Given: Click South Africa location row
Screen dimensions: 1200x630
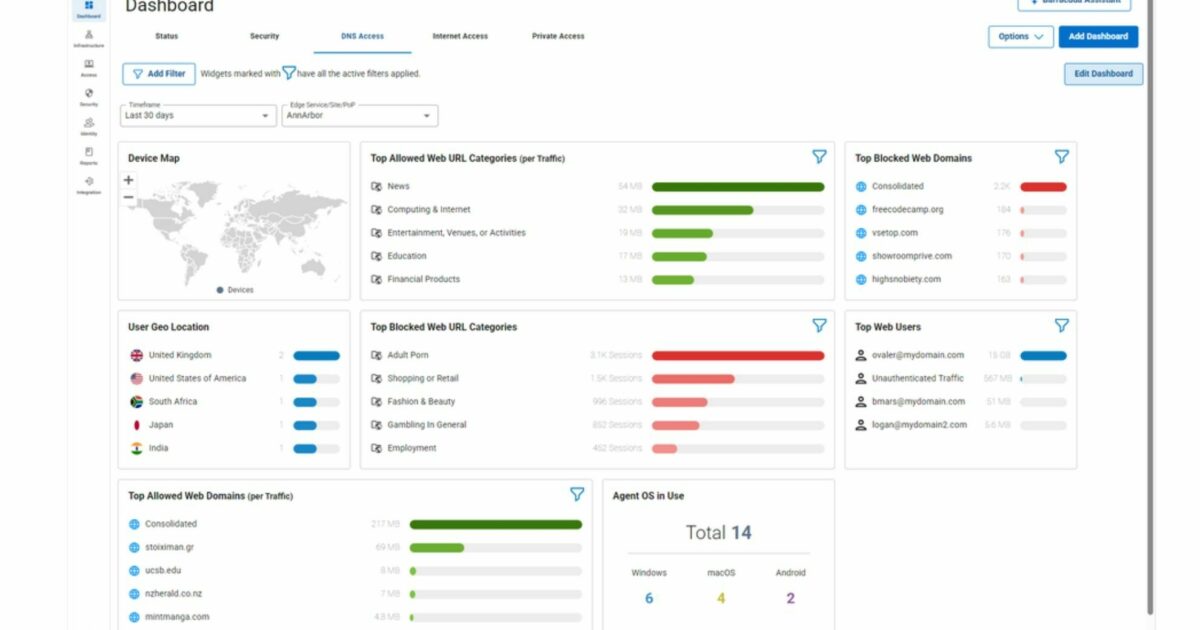Looking at the screenshot, I should (235, 402).
